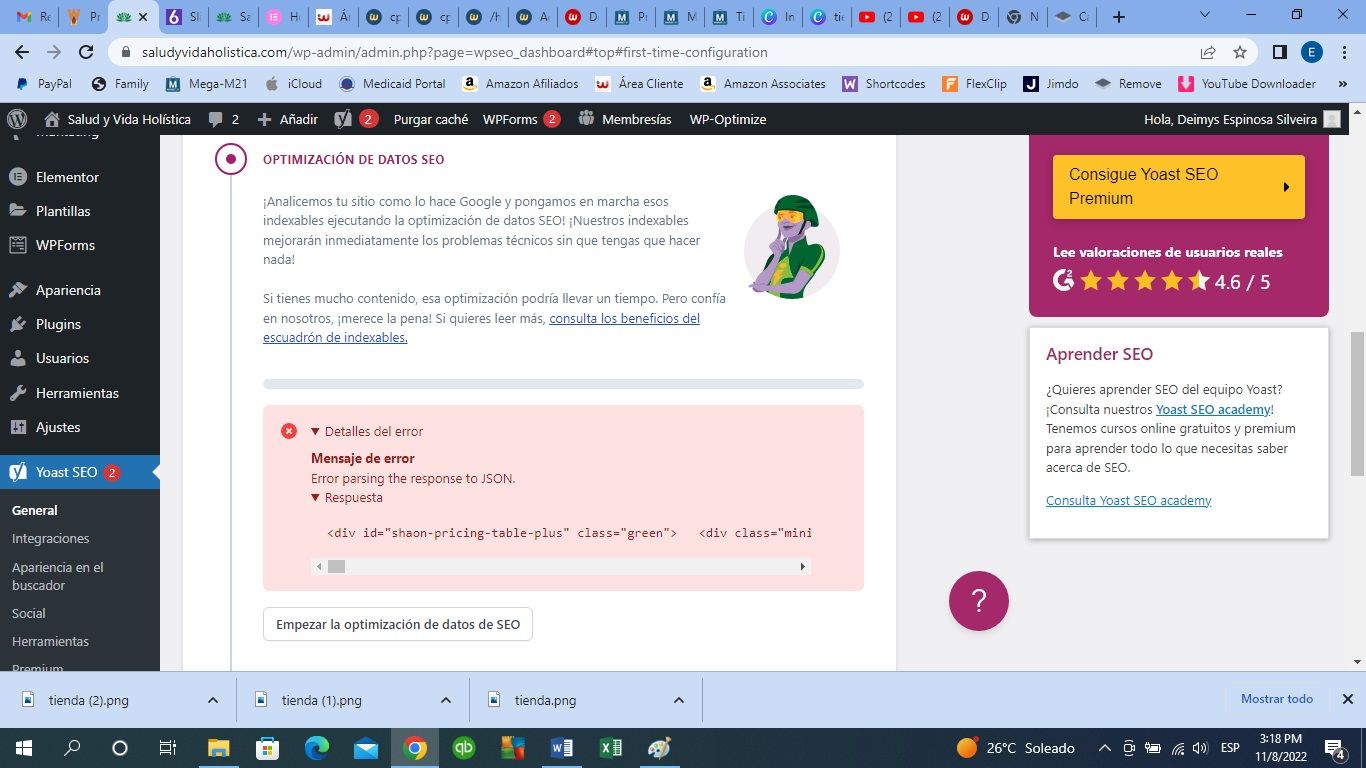The height and width of the screenshot is (768, 1366).
Task: Open the purple question mark help button
Action: (979, 601)
